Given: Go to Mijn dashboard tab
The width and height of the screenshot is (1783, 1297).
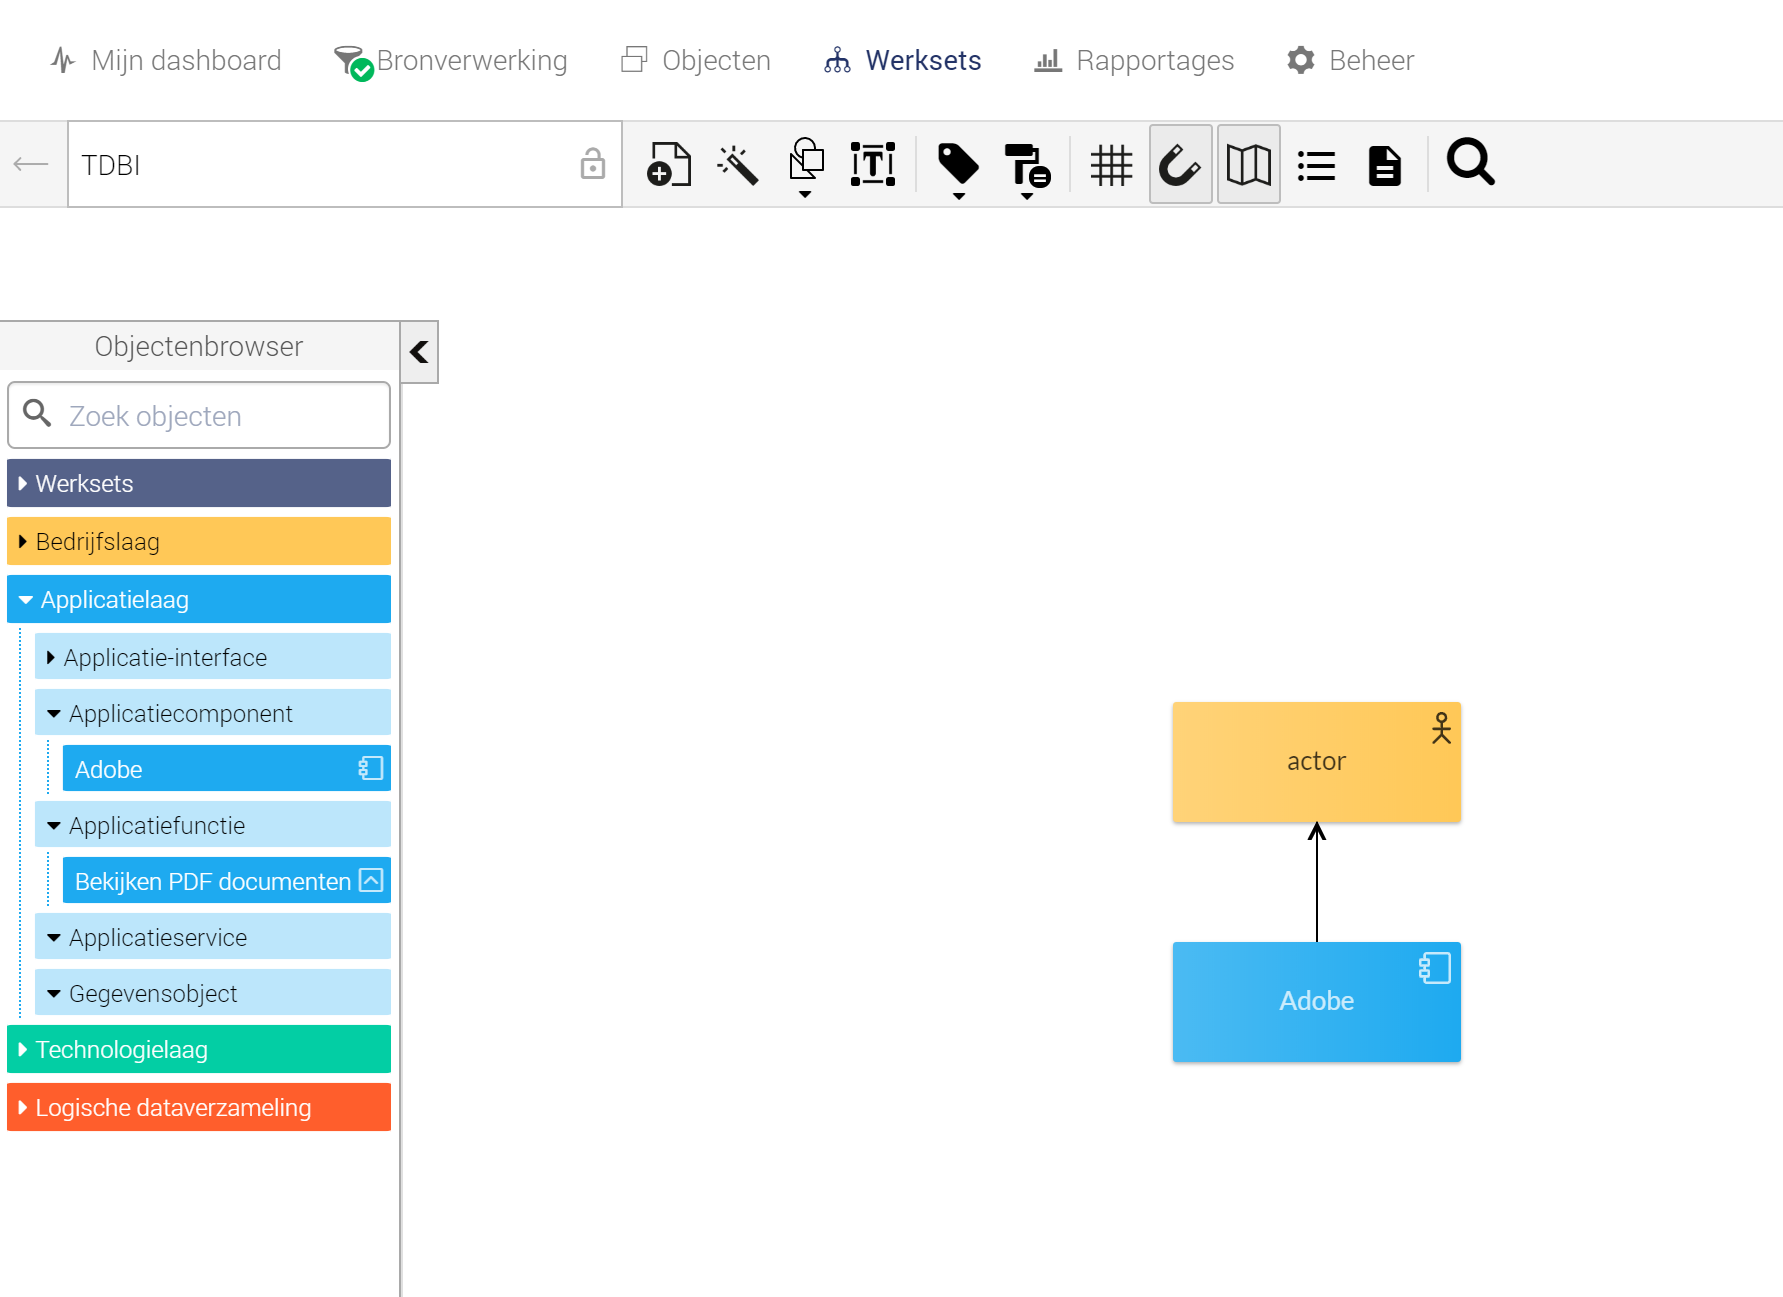Looking at the screenshot, I should point(166,60).
